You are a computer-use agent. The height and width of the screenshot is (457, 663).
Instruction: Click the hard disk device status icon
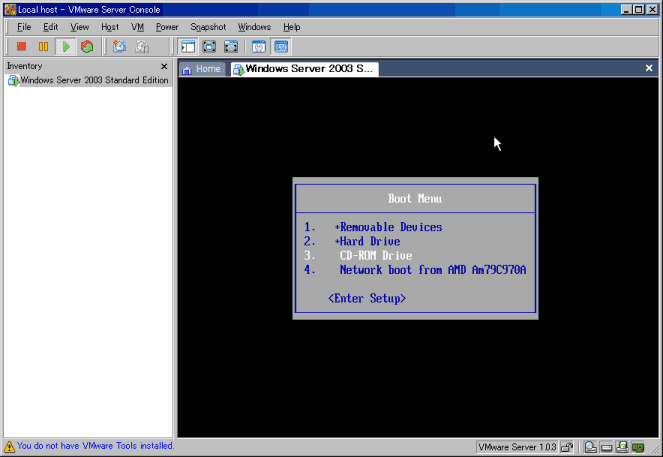(606, 447)
